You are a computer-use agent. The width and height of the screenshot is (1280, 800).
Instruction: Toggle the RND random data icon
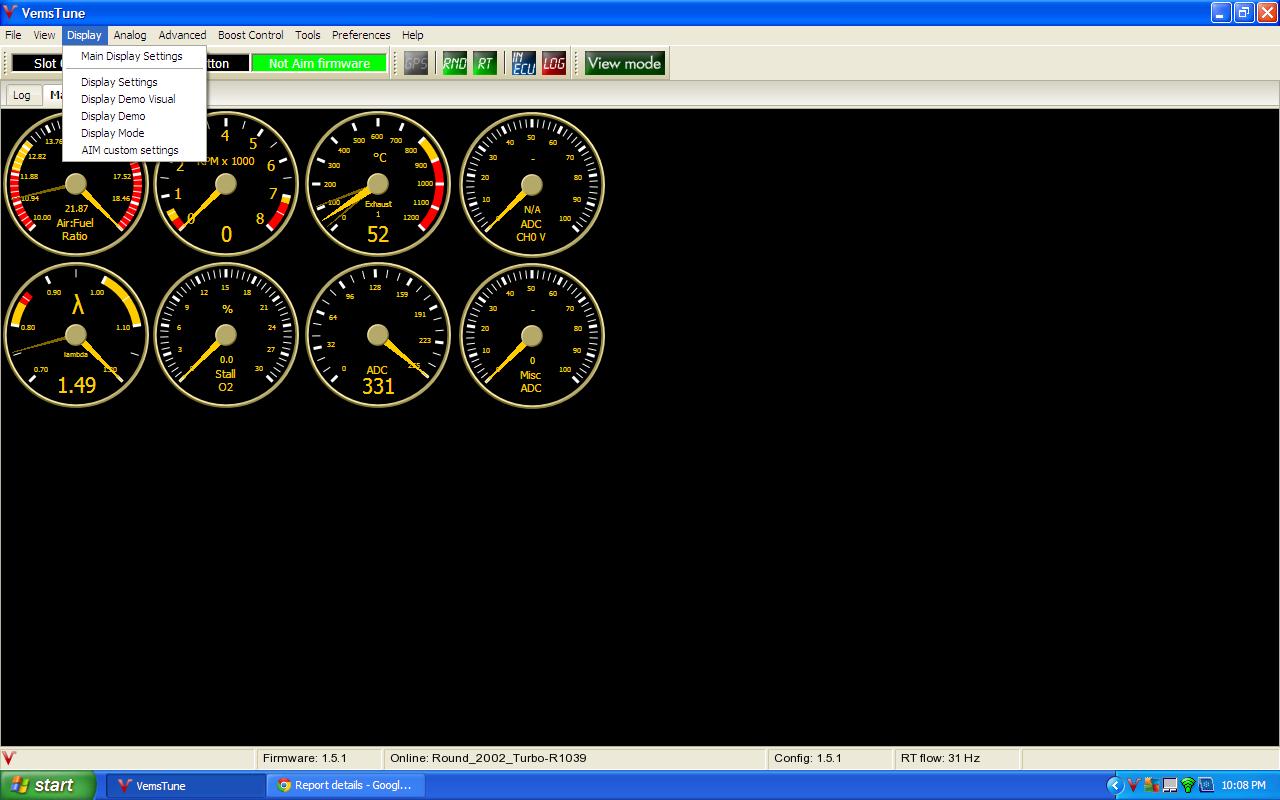(x=454, y=63)
